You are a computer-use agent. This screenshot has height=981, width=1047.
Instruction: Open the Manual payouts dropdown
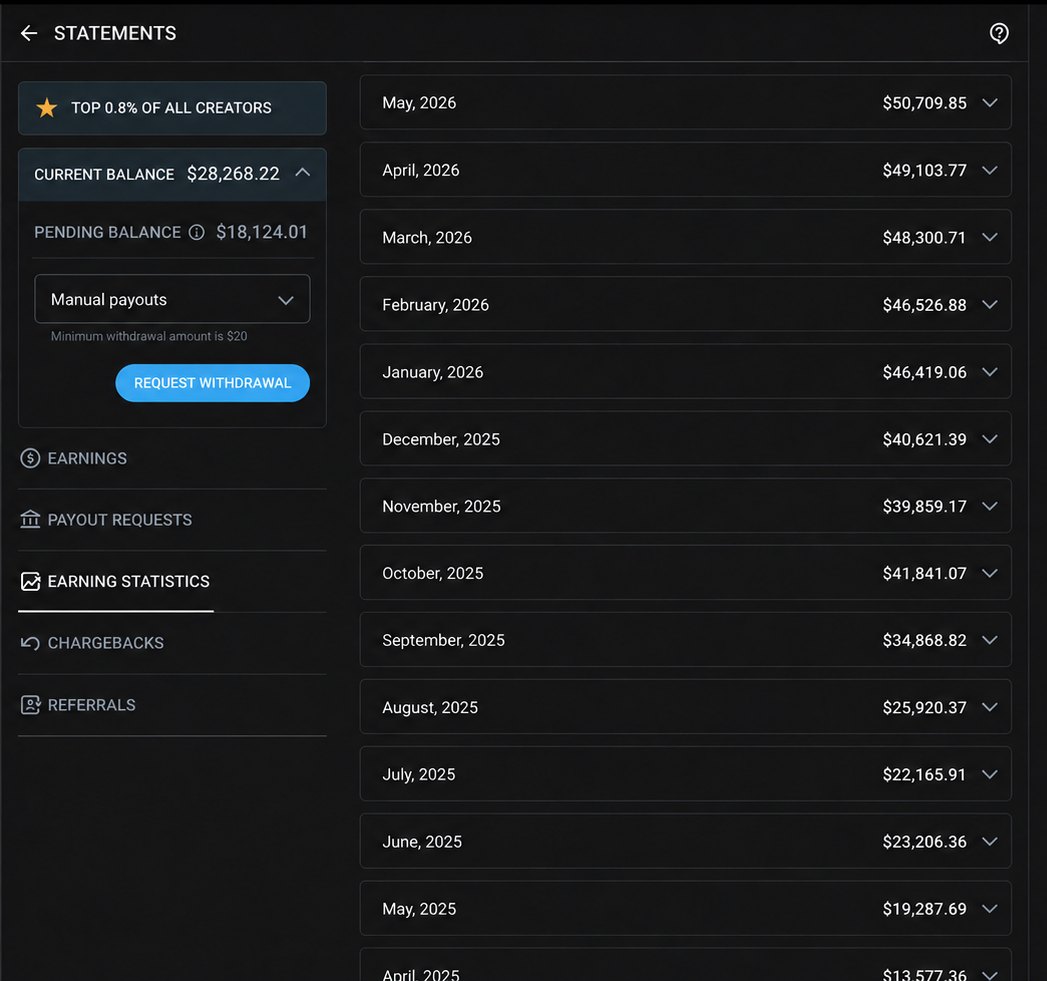pos(172,299)
